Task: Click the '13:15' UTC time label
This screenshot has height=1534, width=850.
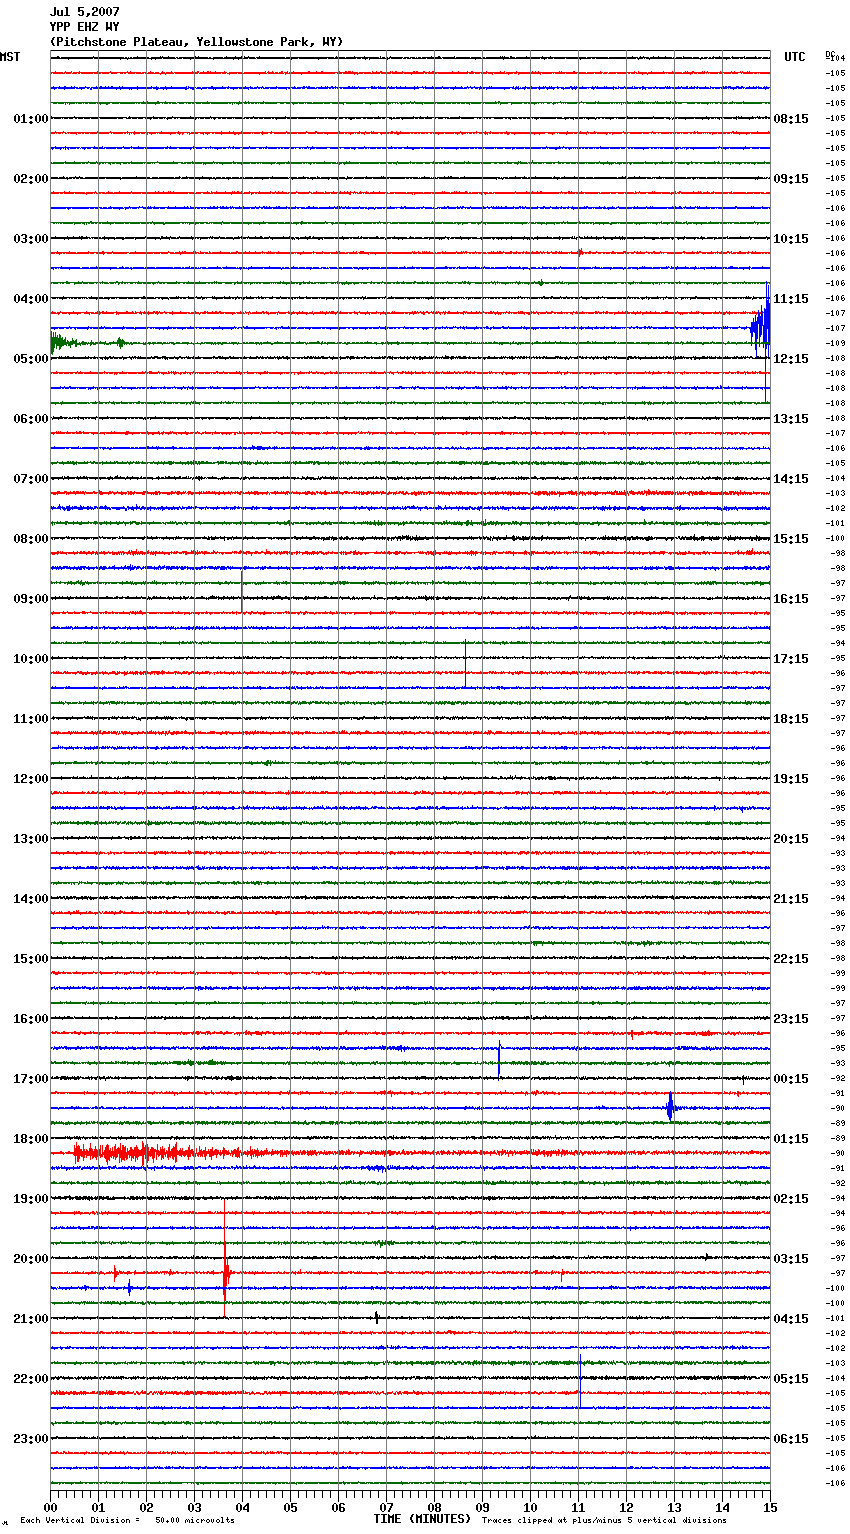Action: click(791, 419)
